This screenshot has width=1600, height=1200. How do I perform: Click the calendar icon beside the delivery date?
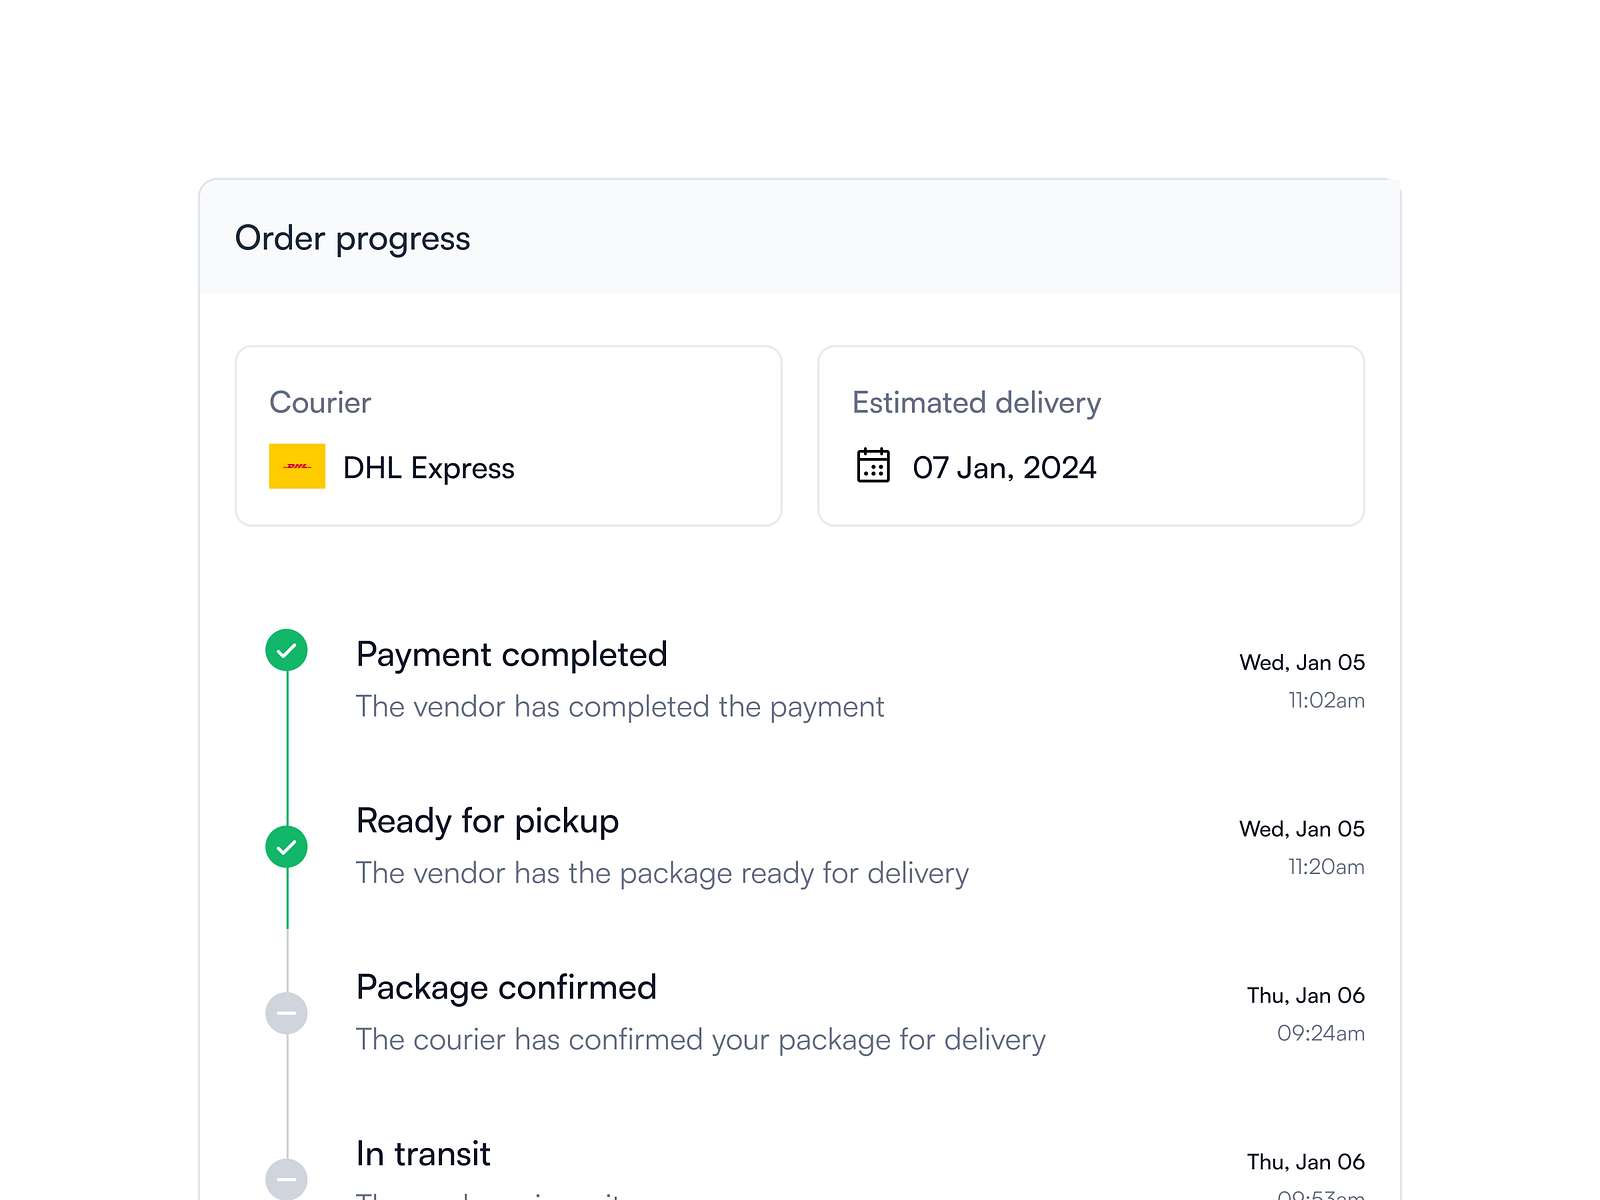(x=872, y=466)
